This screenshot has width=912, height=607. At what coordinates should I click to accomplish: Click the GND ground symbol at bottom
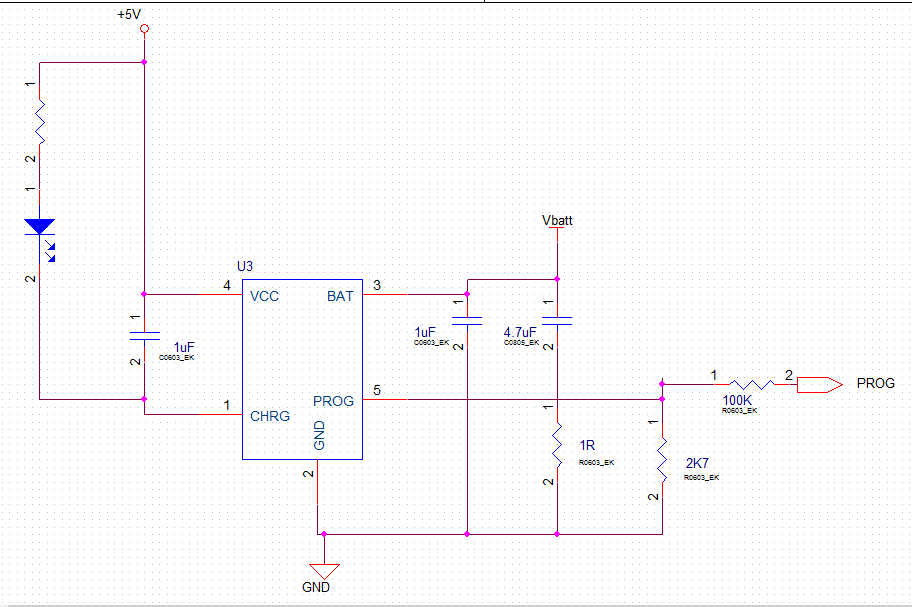click(x=322, y=568)
